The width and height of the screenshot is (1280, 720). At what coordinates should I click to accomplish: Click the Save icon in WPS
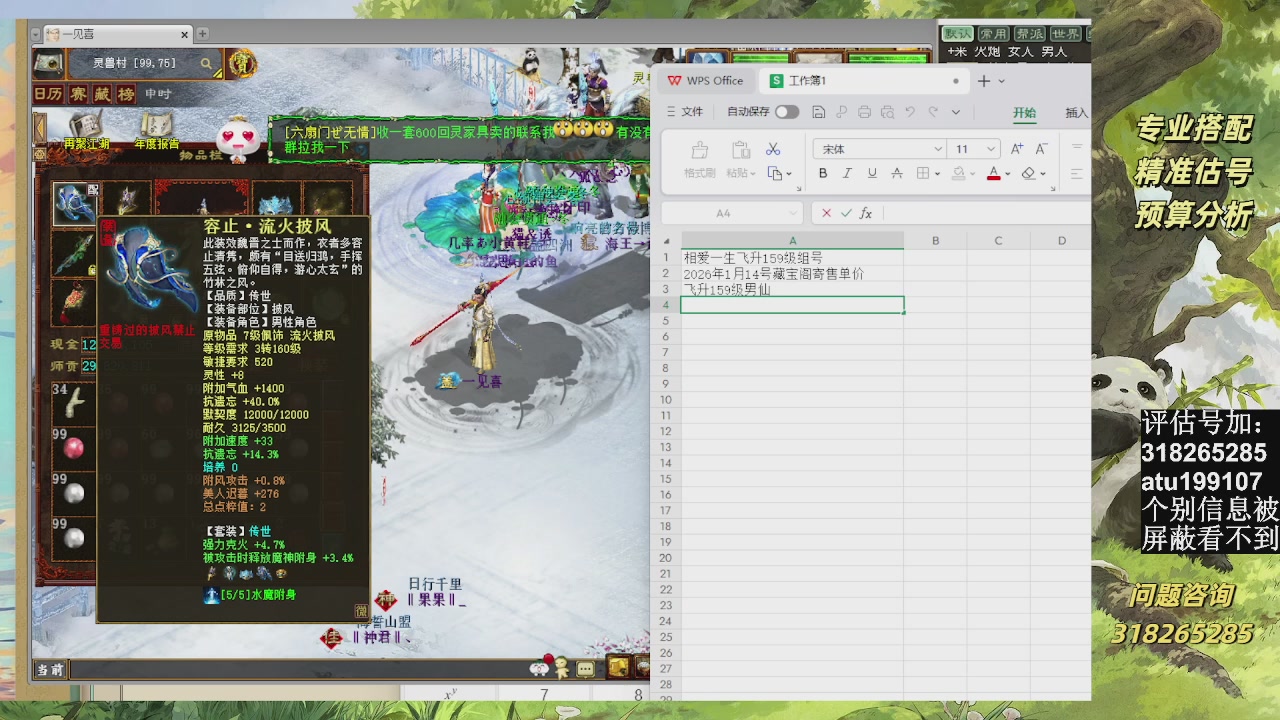click(x=819, y=112)
